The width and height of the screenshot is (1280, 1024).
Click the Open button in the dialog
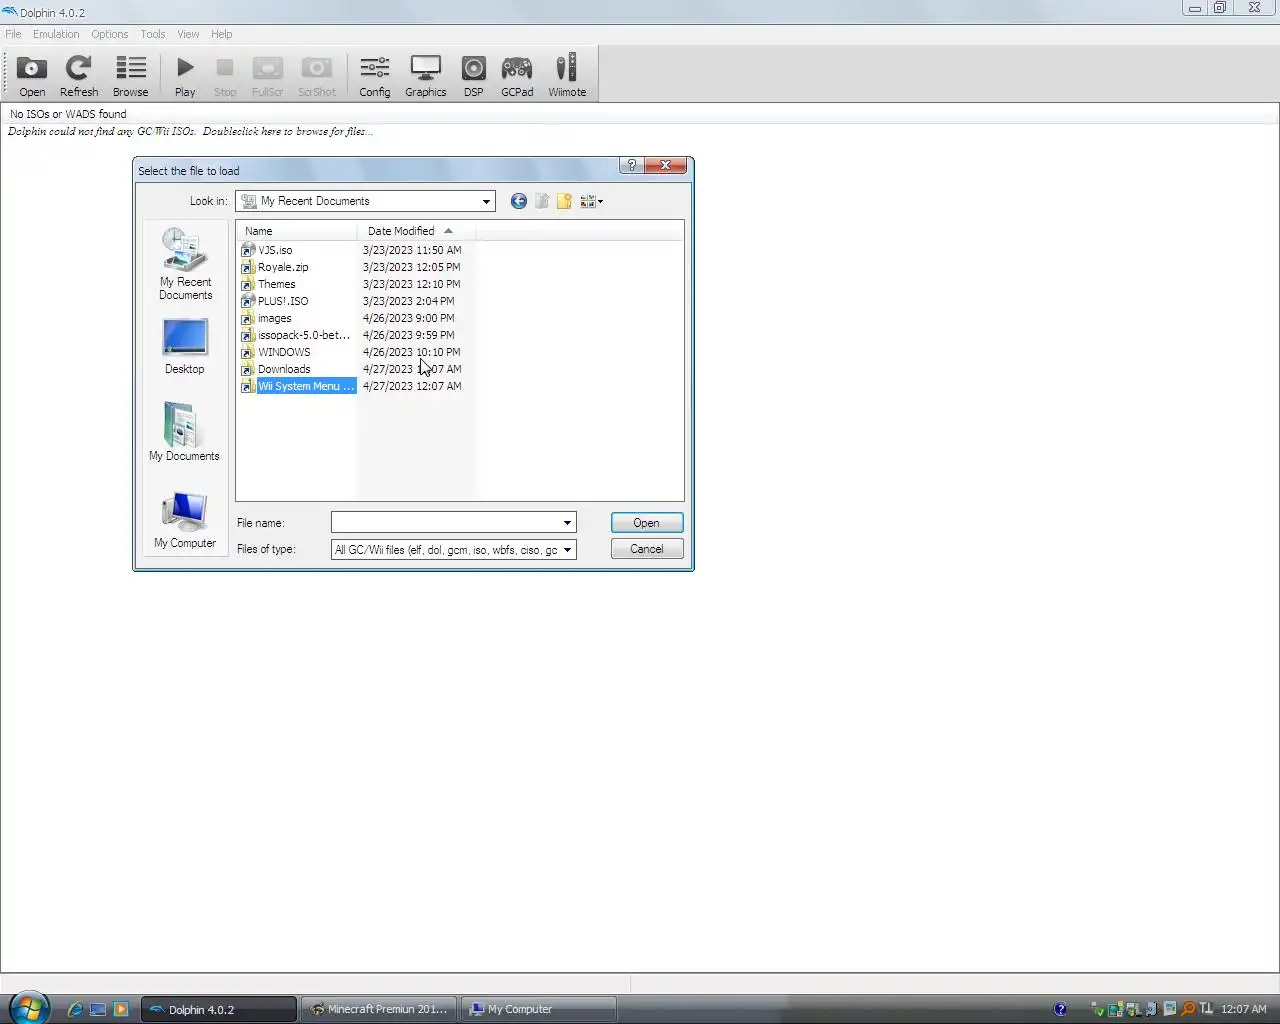pos(647,523)
